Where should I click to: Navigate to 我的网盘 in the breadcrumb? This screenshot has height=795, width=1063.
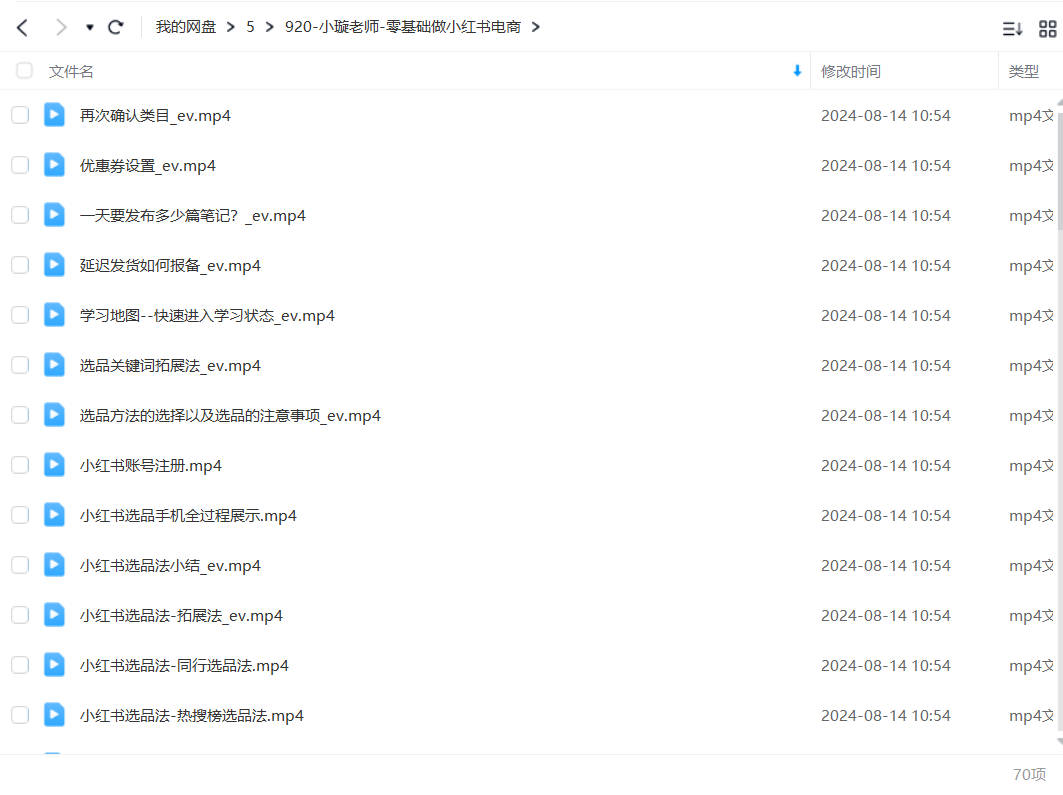[186, 27]
